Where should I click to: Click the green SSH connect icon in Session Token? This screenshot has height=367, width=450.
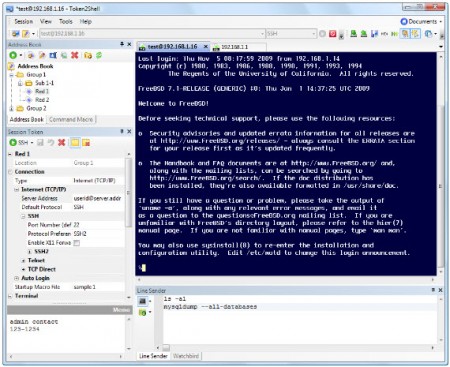coord(13,143)
